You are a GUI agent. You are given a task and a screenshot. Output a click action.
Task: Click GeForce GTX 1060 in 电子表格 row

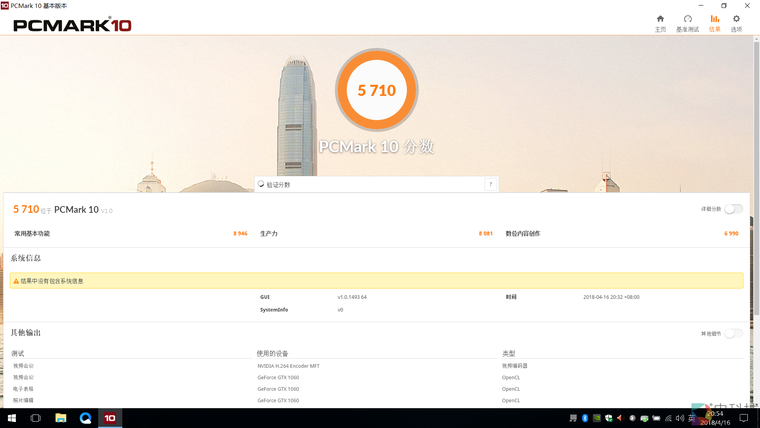click(x=278, y=389)
